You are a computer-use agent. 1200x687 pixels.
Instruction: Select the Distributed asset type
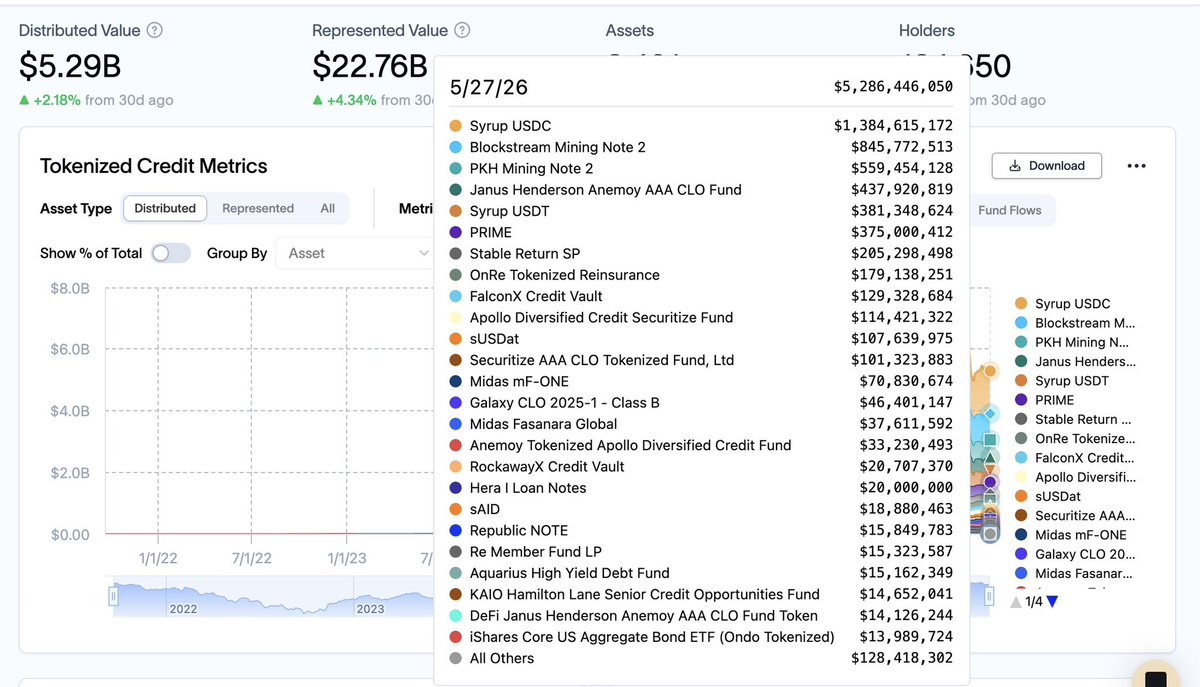click(x=165, y=208)
